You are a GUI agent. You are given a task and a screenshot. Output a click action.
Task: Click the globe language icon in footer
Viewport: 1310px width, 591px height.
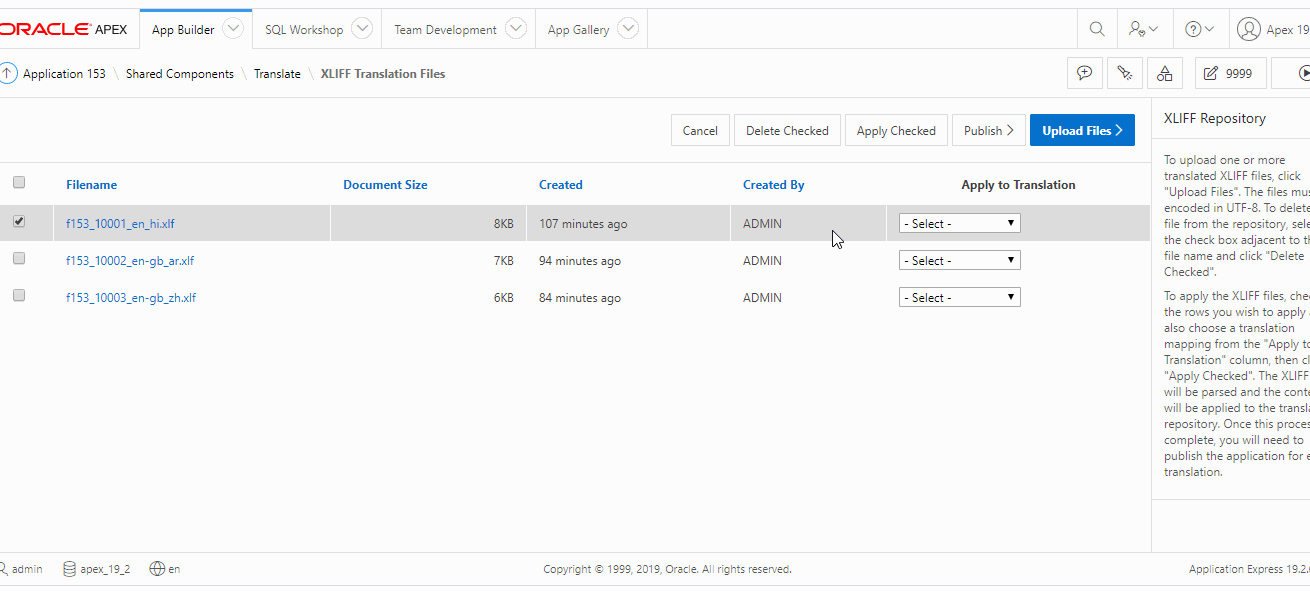pyautogui.click(x=157, y=569)
